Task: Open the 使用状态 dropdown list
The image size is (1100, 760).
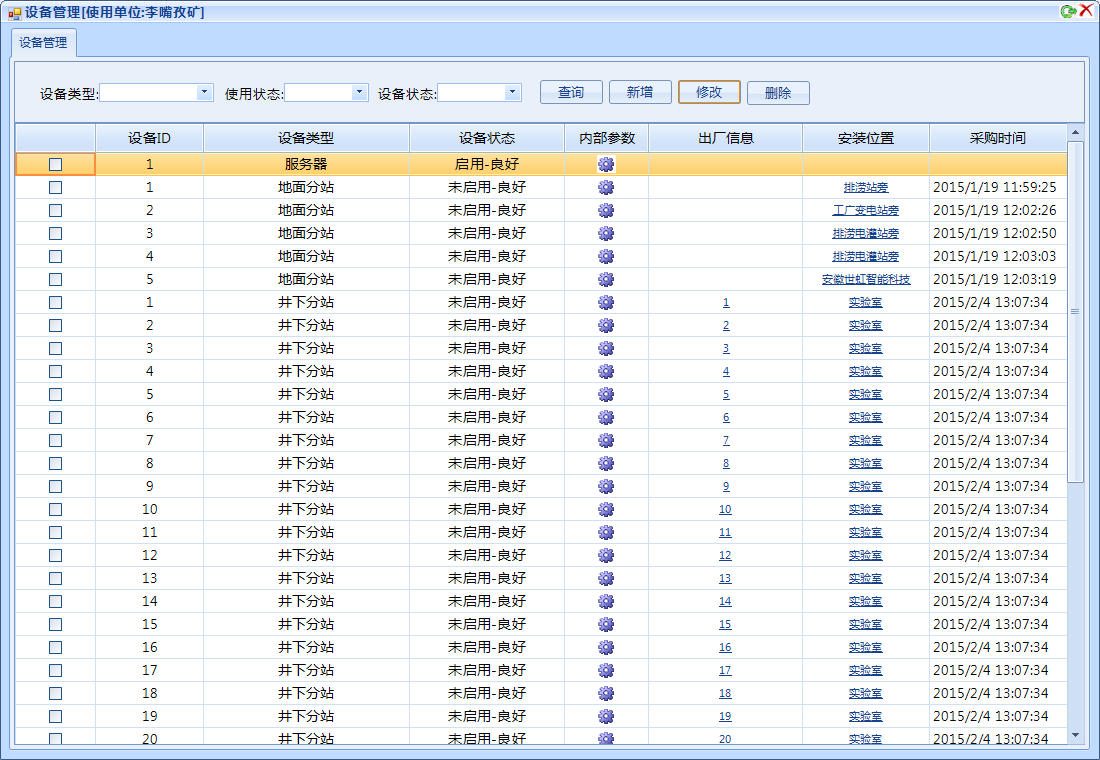Action: coord(360,92)
